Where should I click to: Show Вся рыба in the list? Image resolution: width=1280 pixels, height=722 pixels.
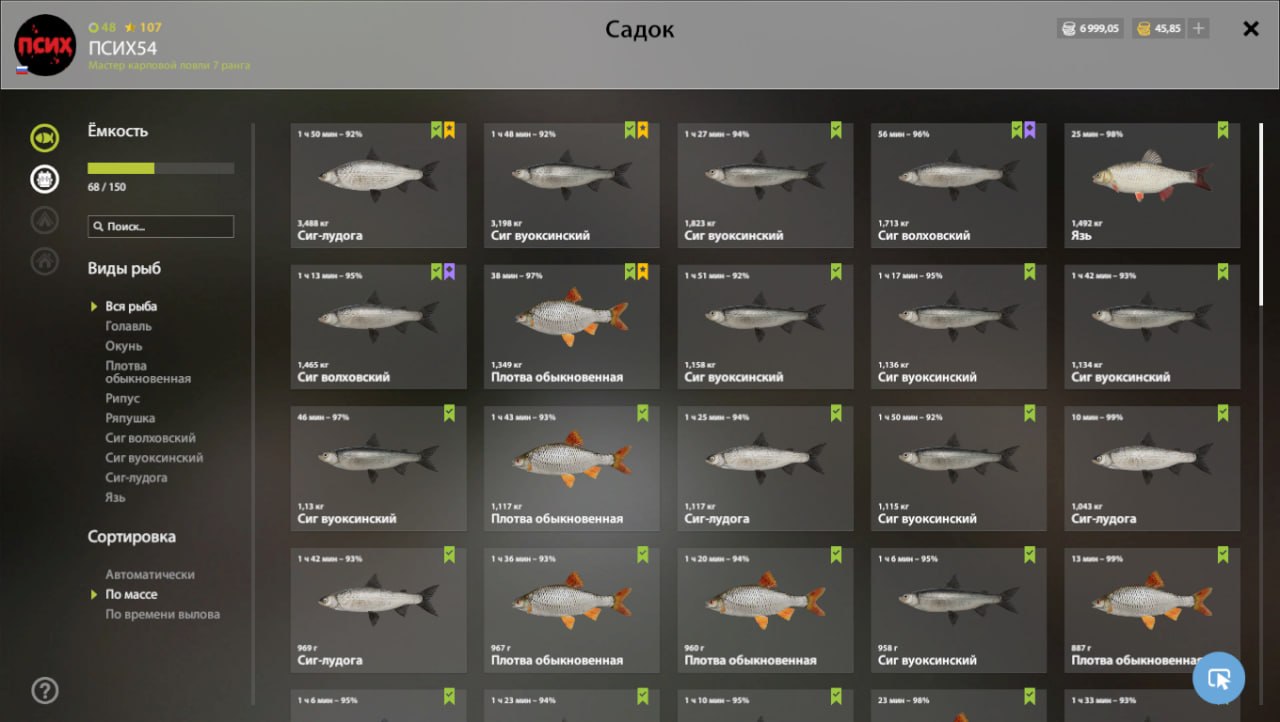tap(131, 306)
